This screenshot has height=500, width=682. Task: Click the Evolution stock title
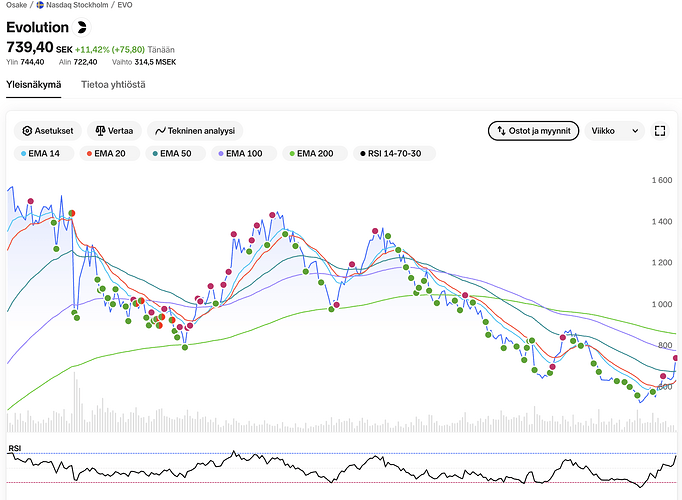point(37,27)
